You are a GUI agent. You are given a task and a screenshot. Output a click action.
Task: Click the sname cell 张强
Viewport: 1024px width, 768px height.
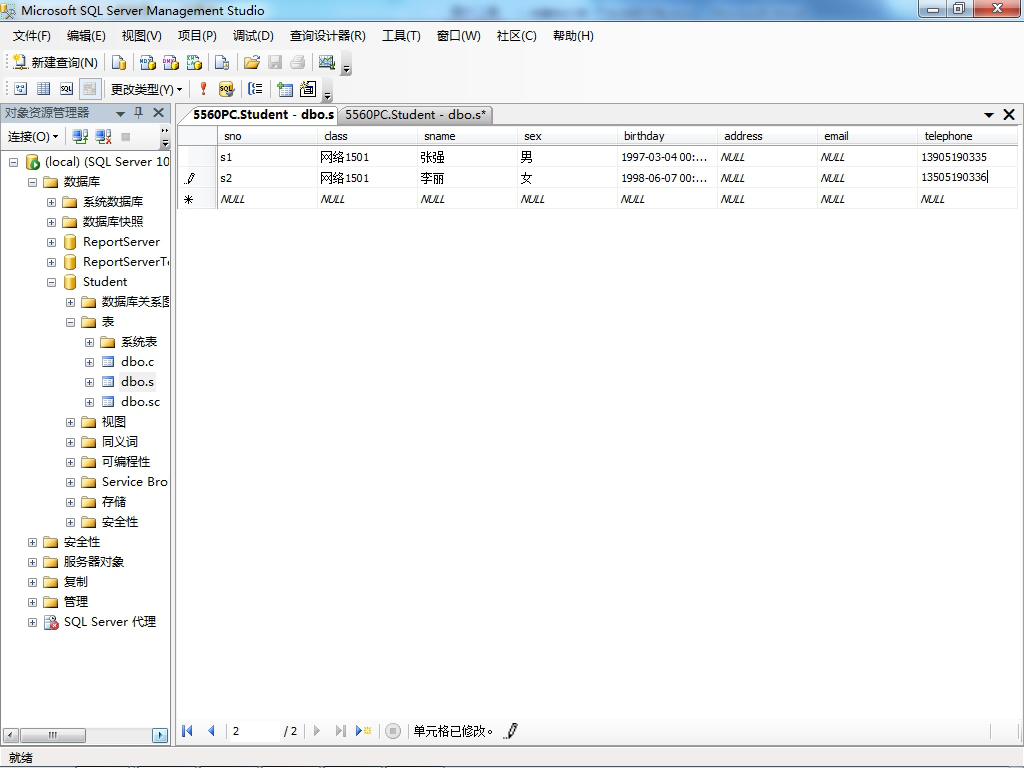466,157
